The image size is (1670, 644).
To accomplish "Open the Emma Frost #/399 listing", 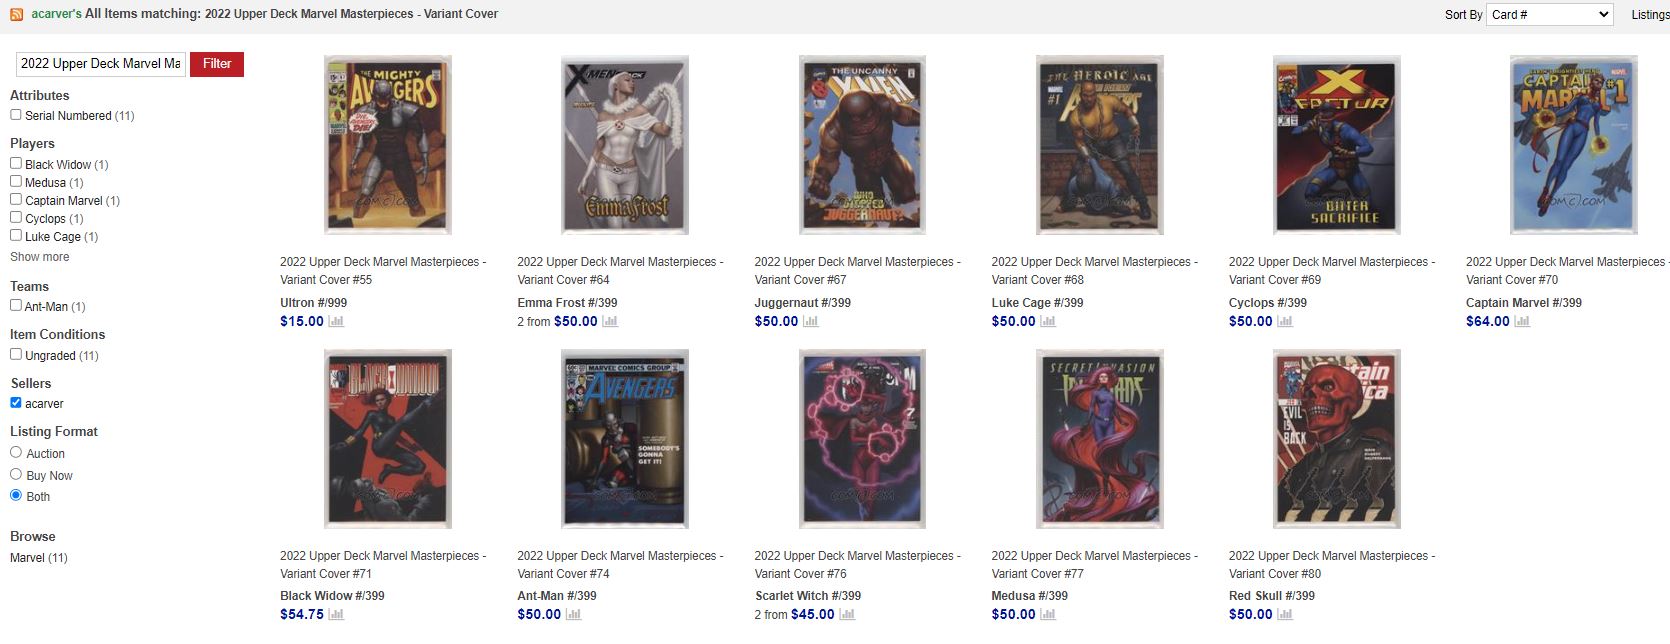I will (x=567, y=302).
